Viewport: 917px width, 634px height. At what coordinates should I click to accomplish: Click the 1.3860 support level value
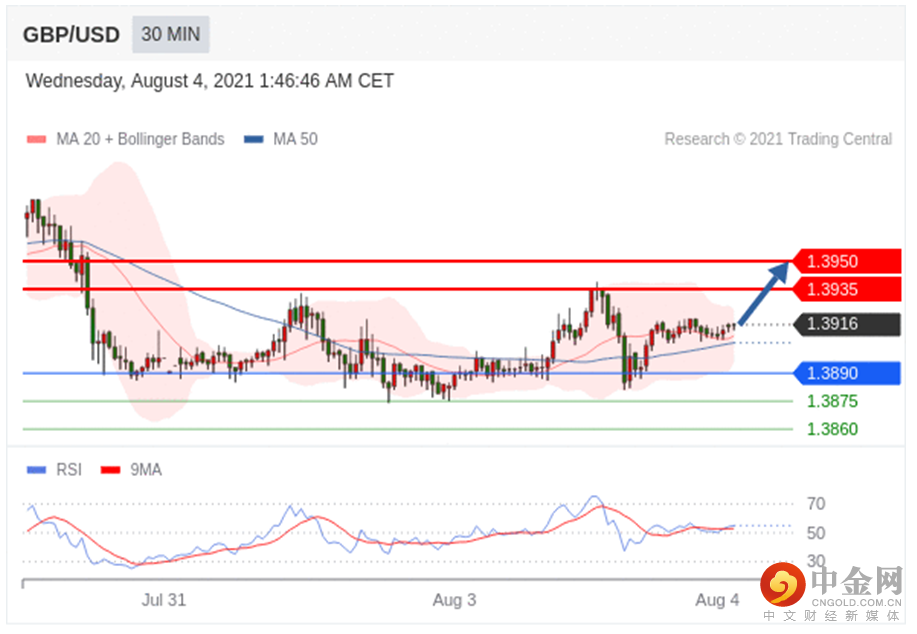(832, 429)
